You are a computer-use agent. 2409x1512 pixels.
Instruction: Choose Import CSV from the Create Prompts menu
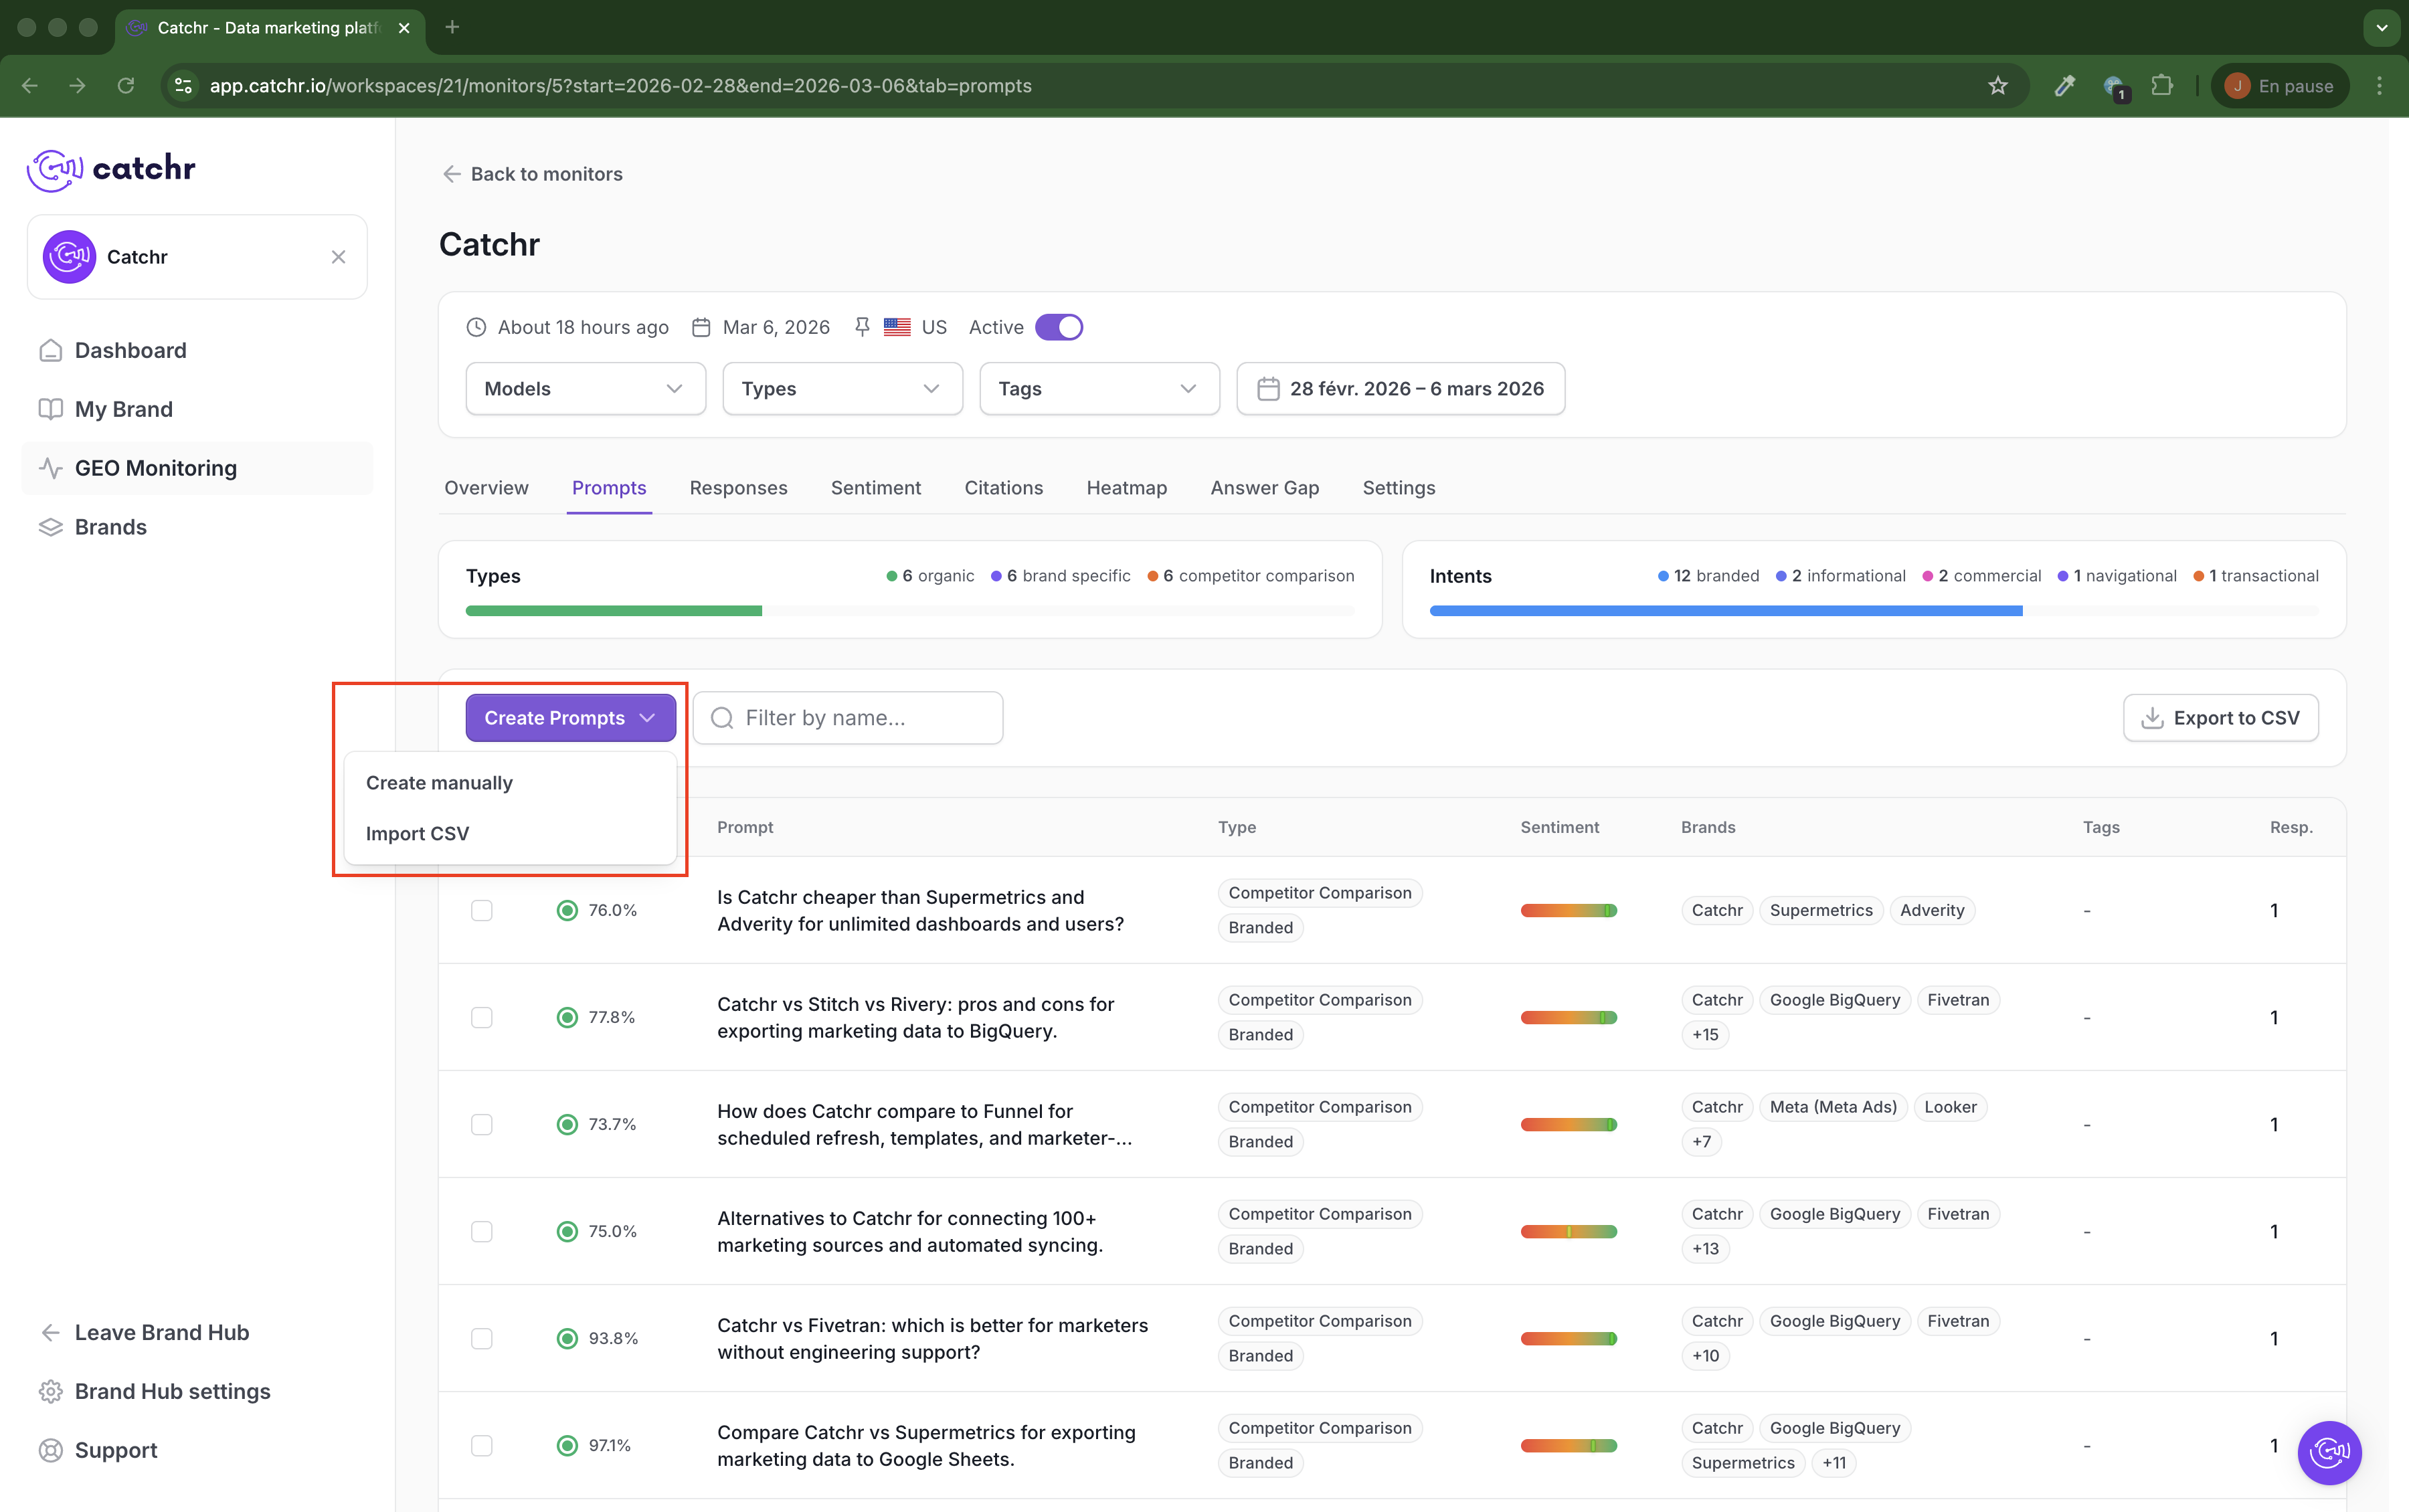click(x=417, y=833)
